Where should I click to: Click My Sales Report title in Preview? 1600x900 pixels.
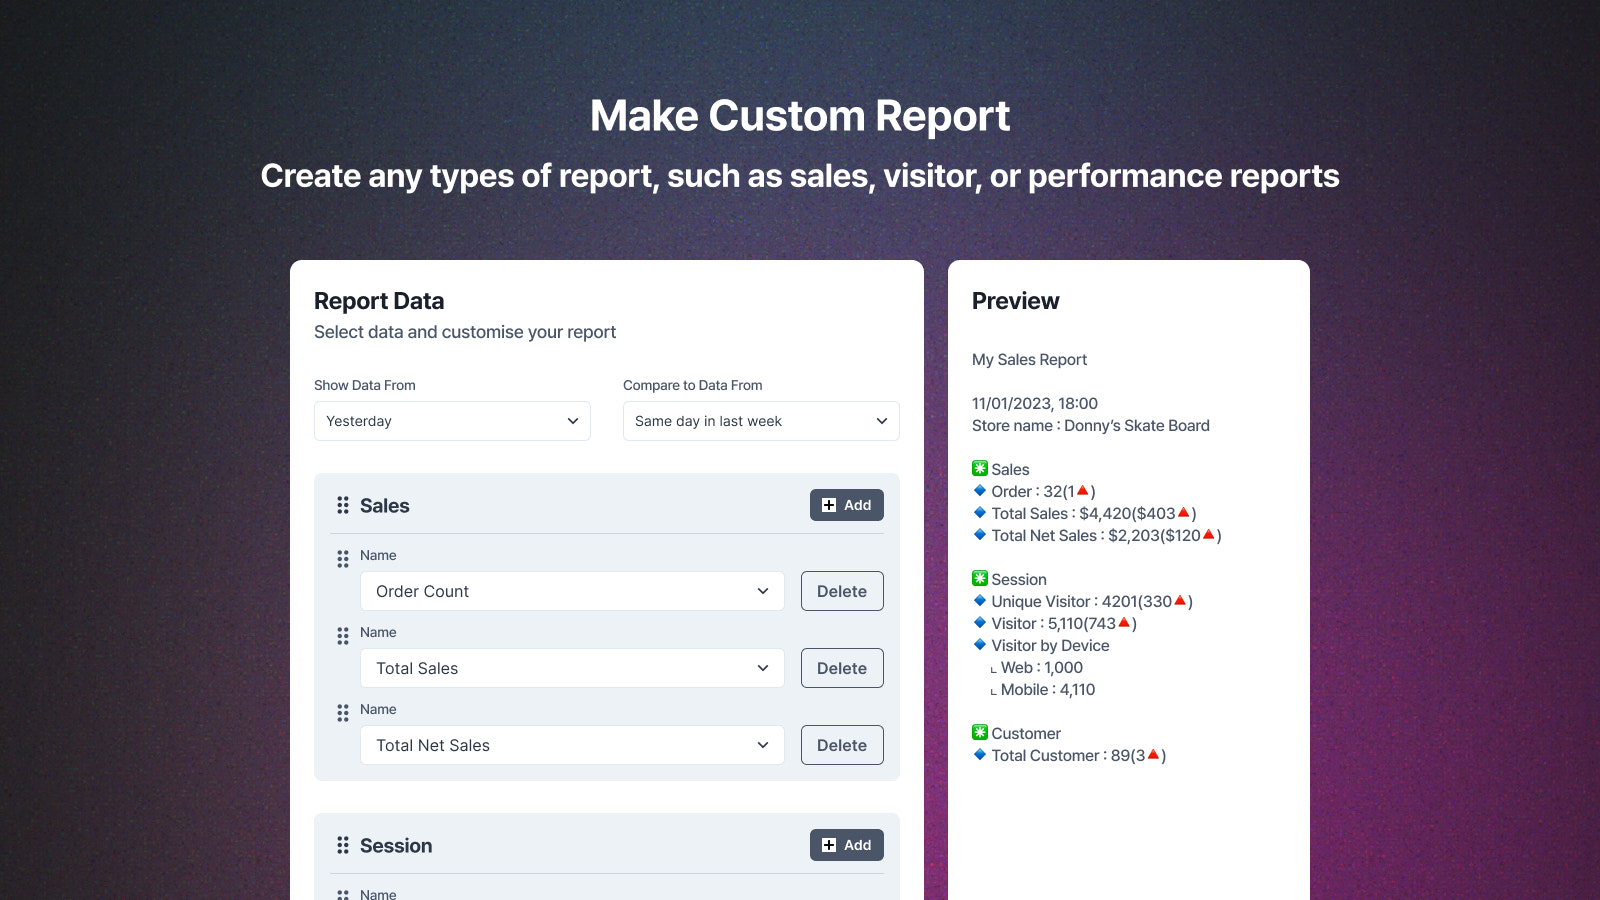1029,360
